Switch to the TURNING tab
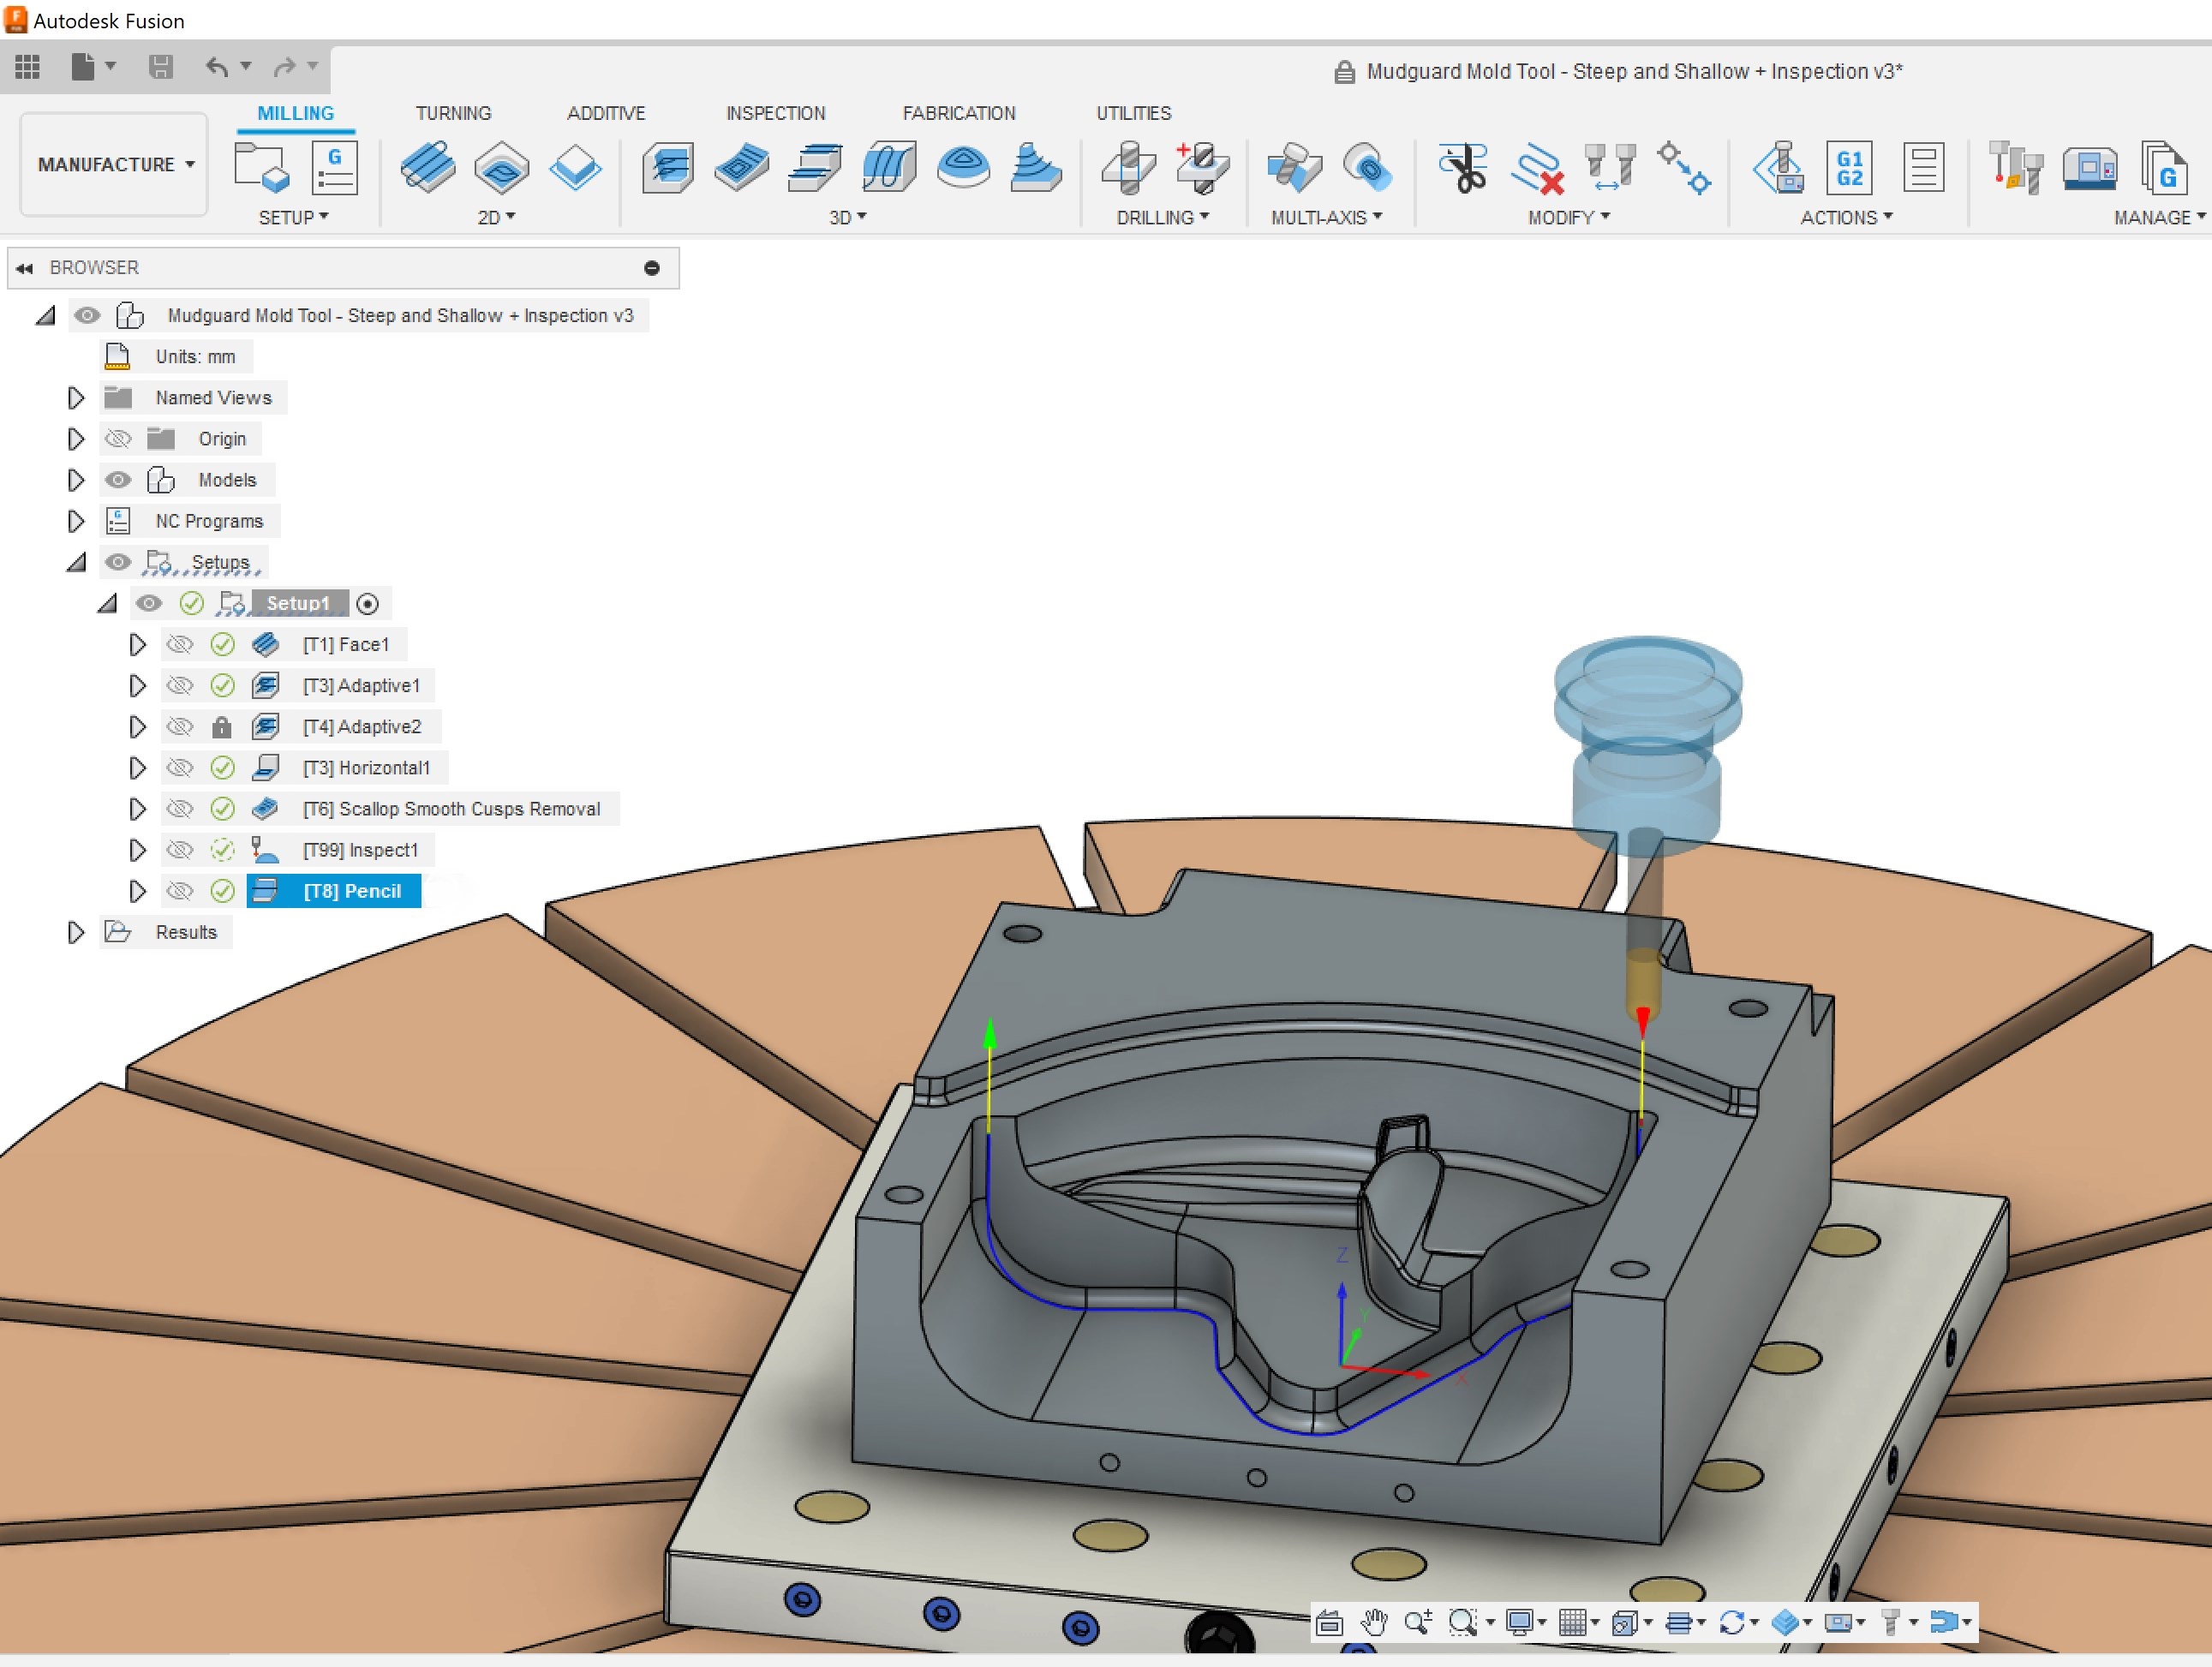Screen dimensions: 2212x1667 [x=453, y=113]
